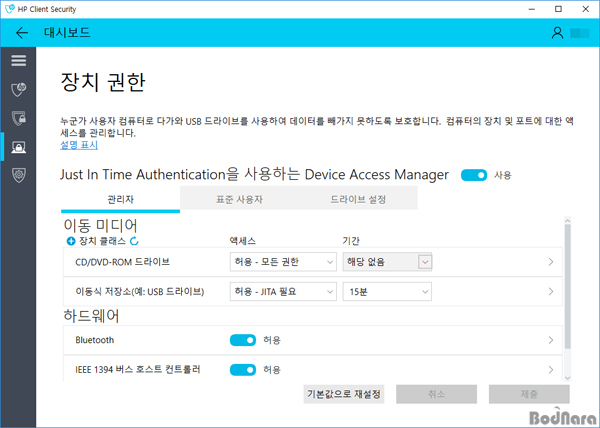This screenshot has height=428, width=600.
Task: Open the shield gear sidebar icon
Action: pyautogui.click(x=18, y=175)
